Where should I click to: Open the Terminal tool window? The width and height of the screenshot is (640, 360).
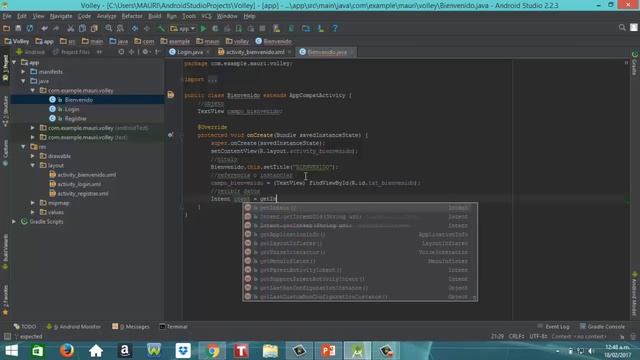click(x=173, y=327)
